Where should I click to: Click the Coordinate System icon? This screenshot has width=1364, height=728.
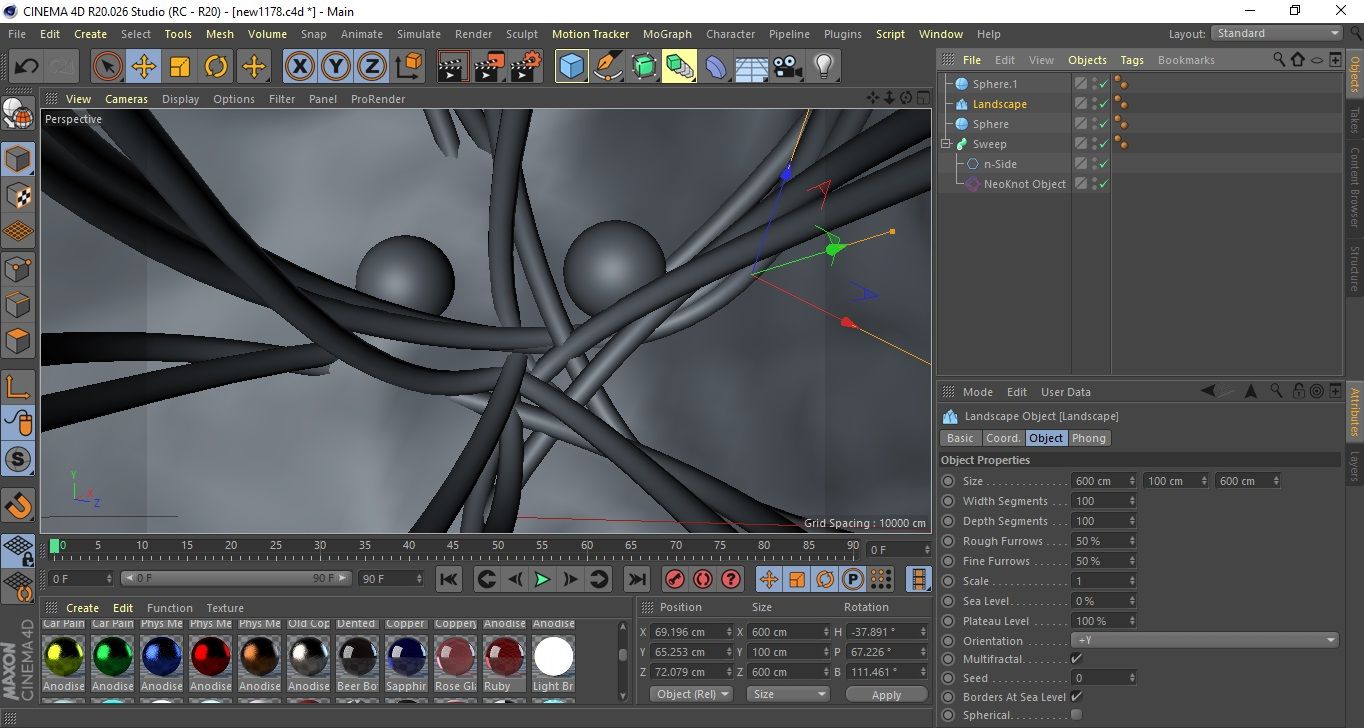(x=408, y=67)
